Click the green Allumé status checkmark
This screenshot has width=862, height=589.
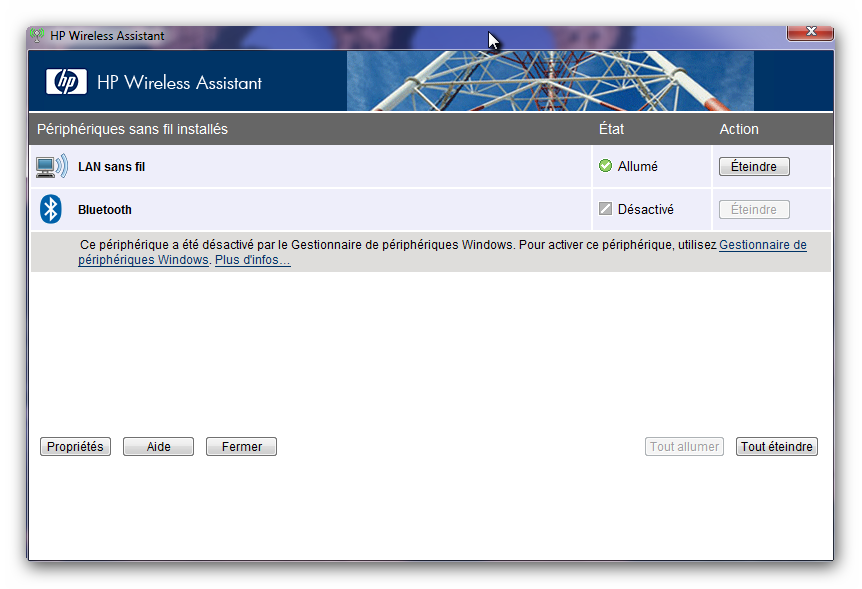click(x=605, y=167)
